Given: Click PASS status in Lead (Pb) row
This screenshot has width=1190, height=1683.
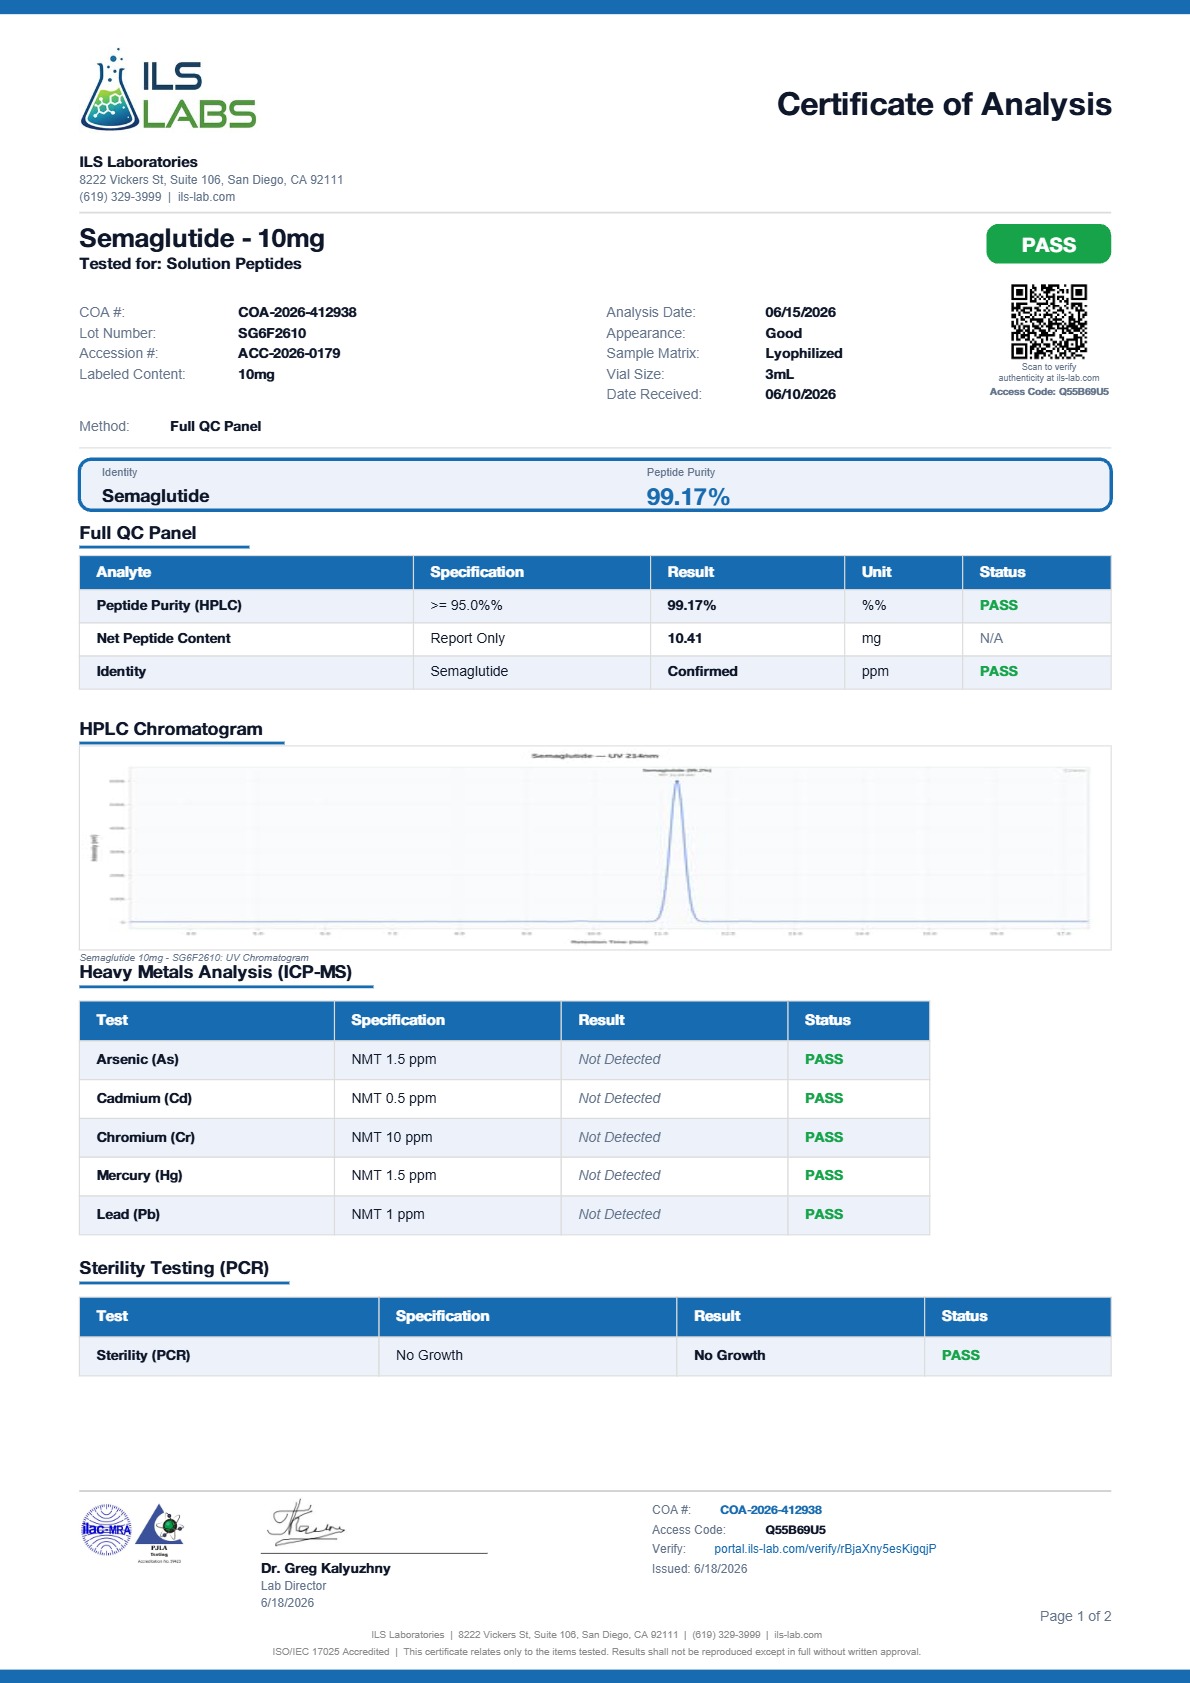Looking at the screenshot, I should click(x=824, y=1214).
